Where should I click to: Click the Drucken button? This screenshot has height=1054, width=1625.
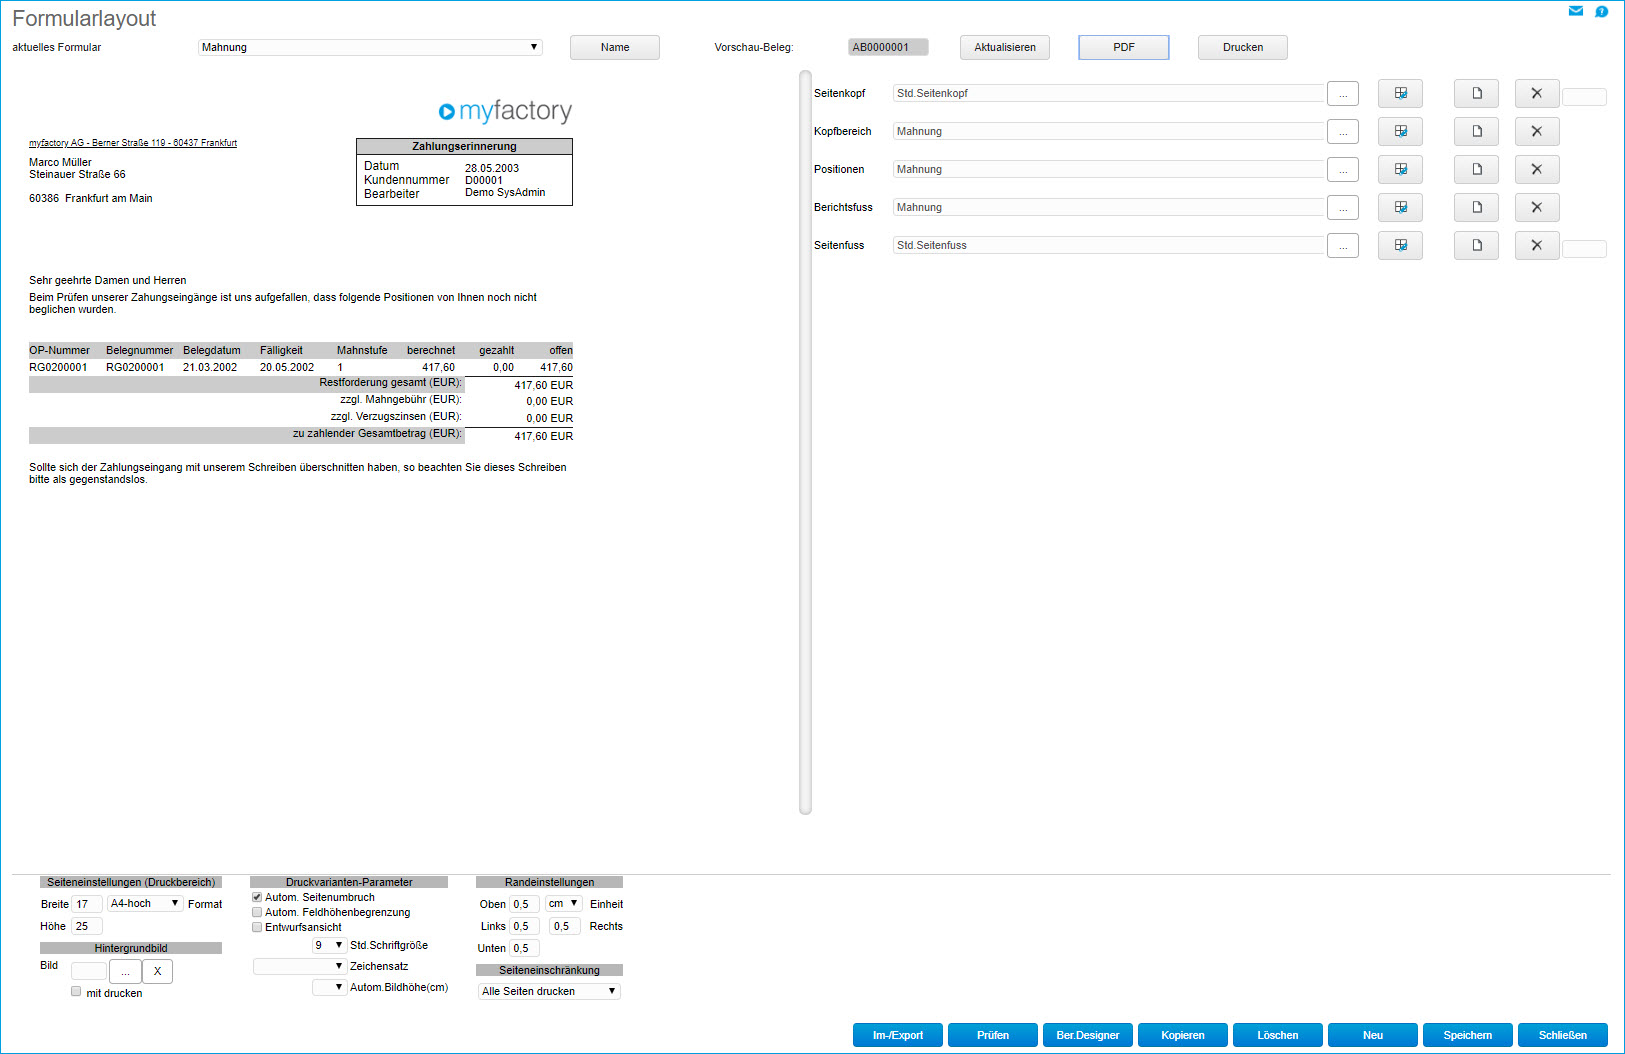pyautogui.click(x=1243, y=47)
